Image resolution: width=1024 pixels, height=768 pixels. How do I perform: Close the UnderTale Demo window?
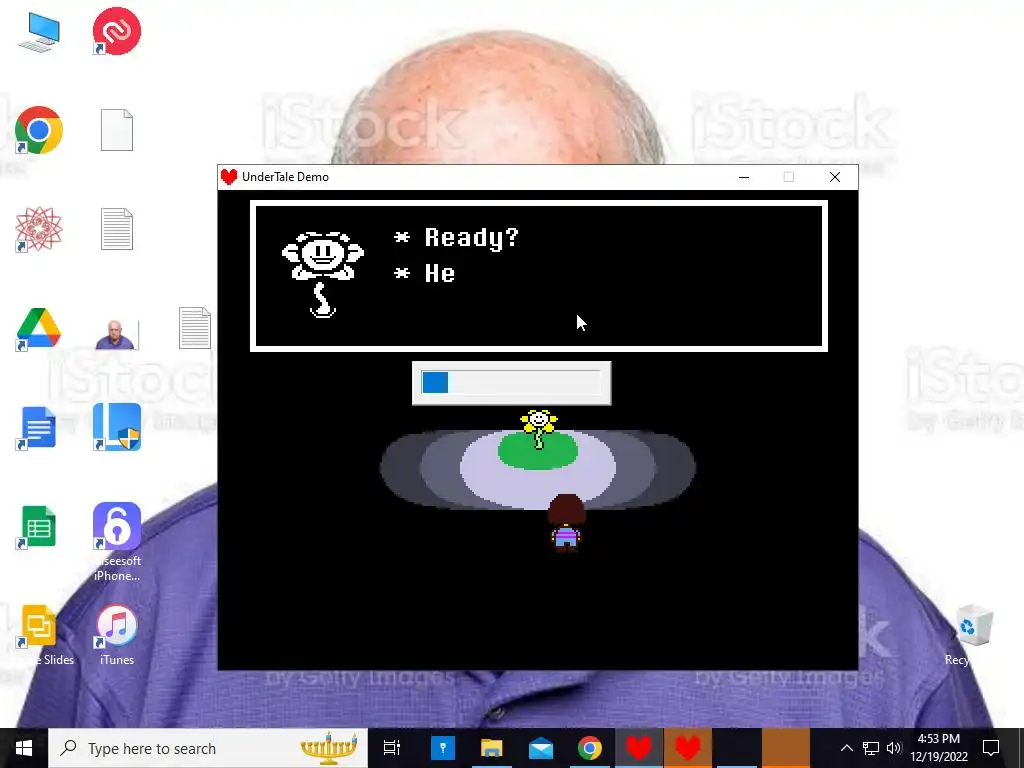point(835,177)
